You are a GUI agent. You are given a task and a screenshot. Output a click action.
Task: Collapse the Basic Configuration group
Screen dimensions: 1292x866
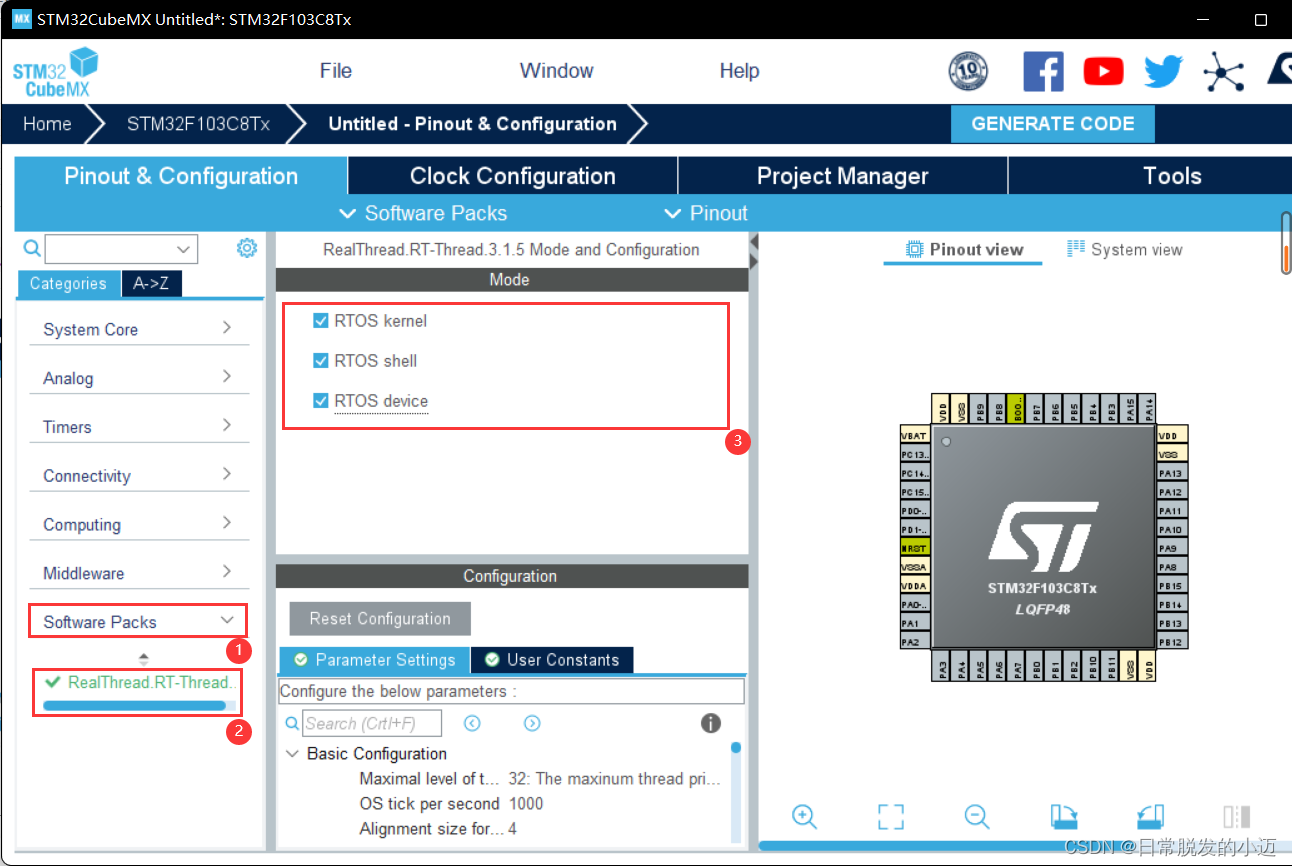pyautogui.click(x=292, y=754)
